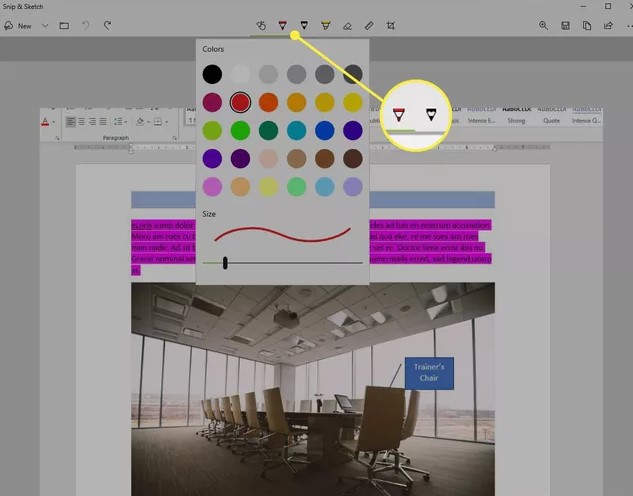Select the pale beige-pink swatch
The width and height of the screenshot is (633, 496).
(x=268, y=159)
